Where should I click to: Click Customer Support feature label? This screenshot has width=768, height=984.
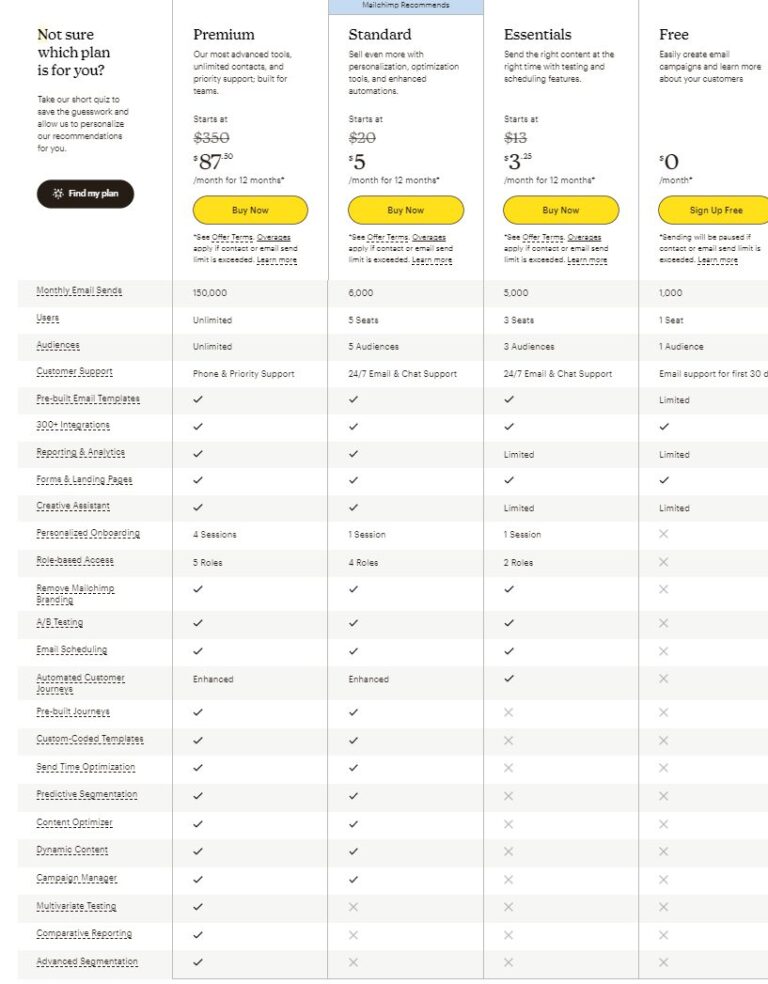coord(74,372)
